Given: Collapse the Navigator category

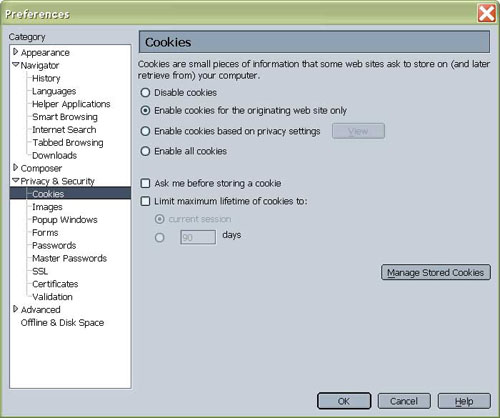Looking at the screenshot, I should pos(15,65).
